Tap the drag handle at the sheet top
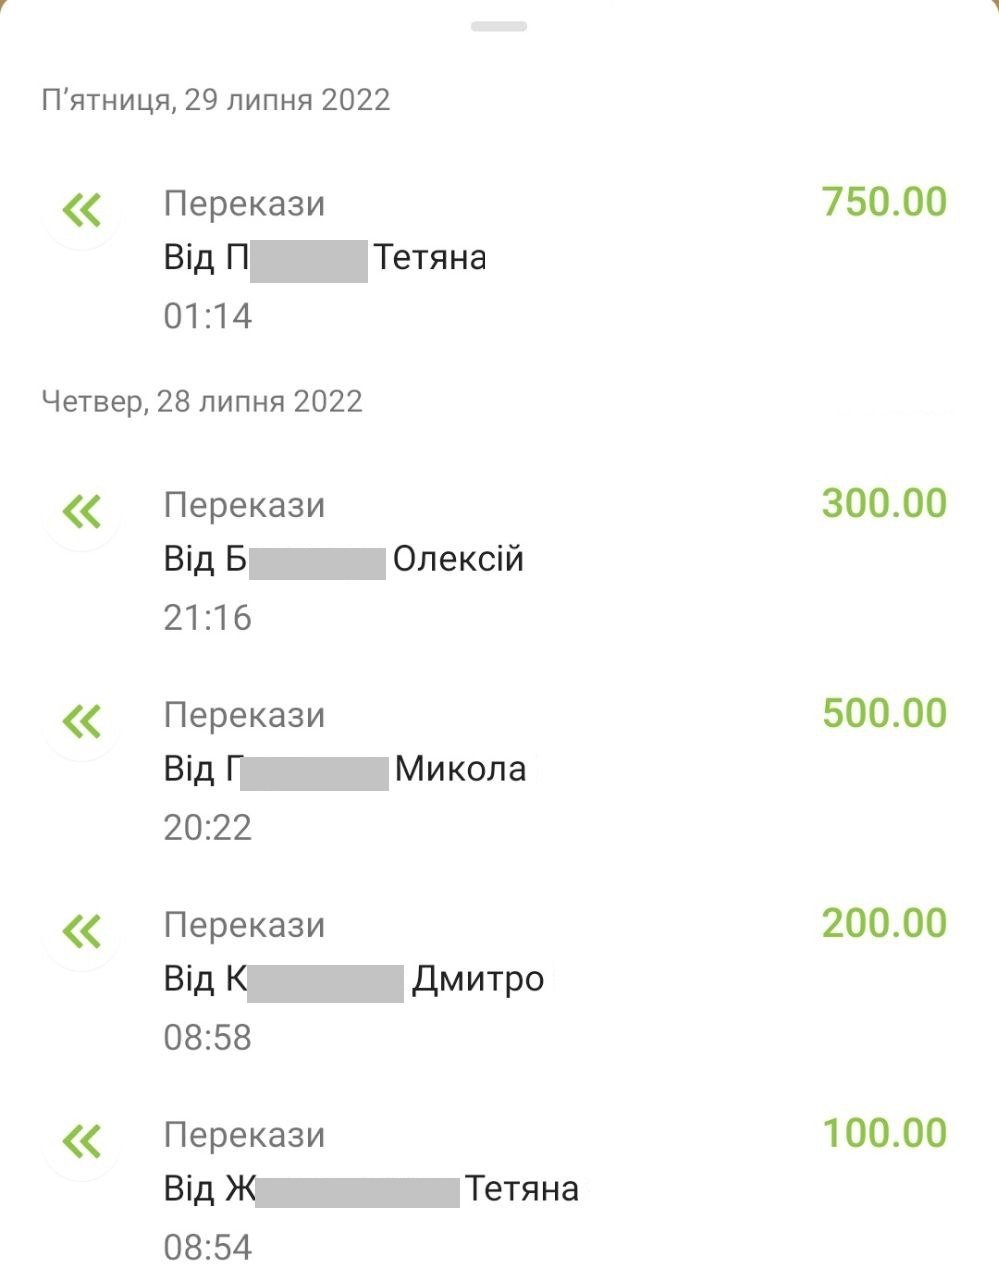 pyautogui.click(x=499, y=26)
